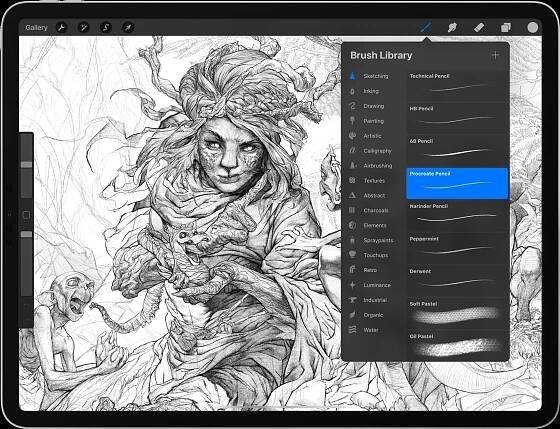Open the active color circle
Viewport: 560px width, 429px height.
point(532,28)
